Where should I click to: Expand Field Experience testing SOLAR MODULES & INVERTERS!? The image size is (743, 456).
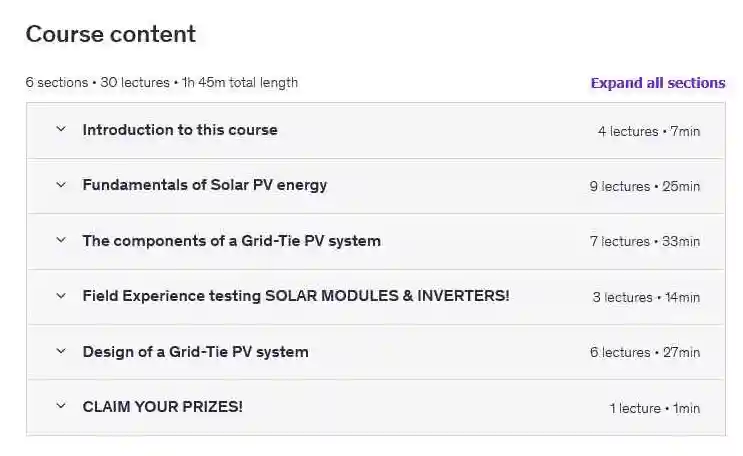coord(295,296)
